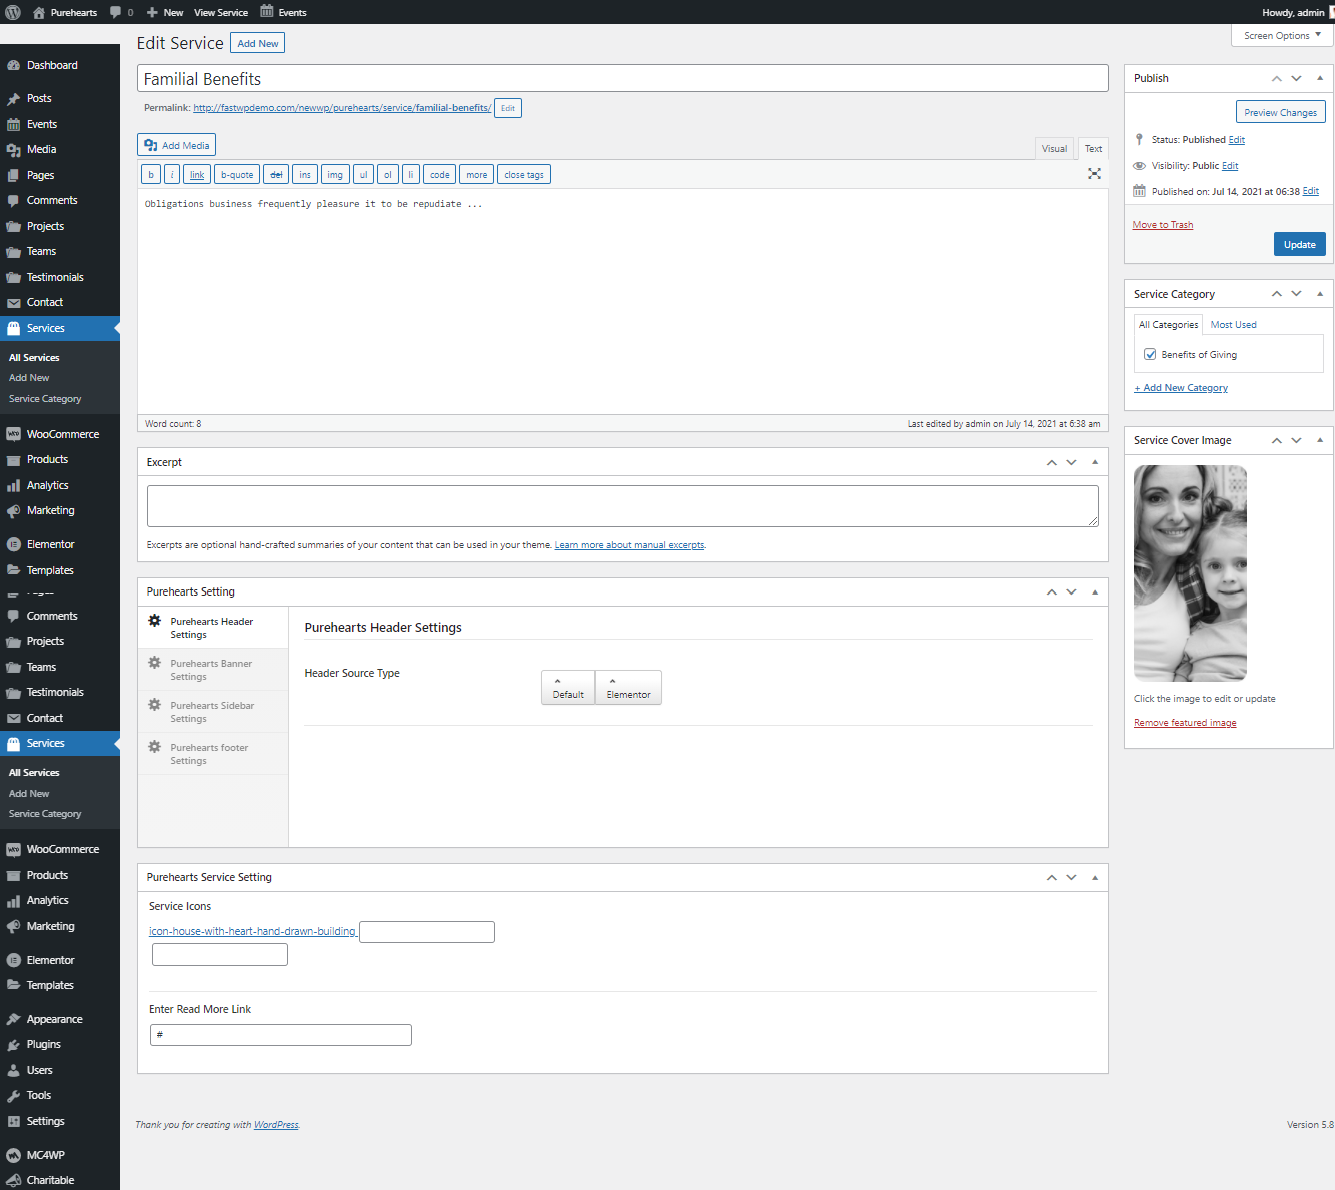
Task: Click the WordPress logo icon in admin bar
Action: click(13, 12)
